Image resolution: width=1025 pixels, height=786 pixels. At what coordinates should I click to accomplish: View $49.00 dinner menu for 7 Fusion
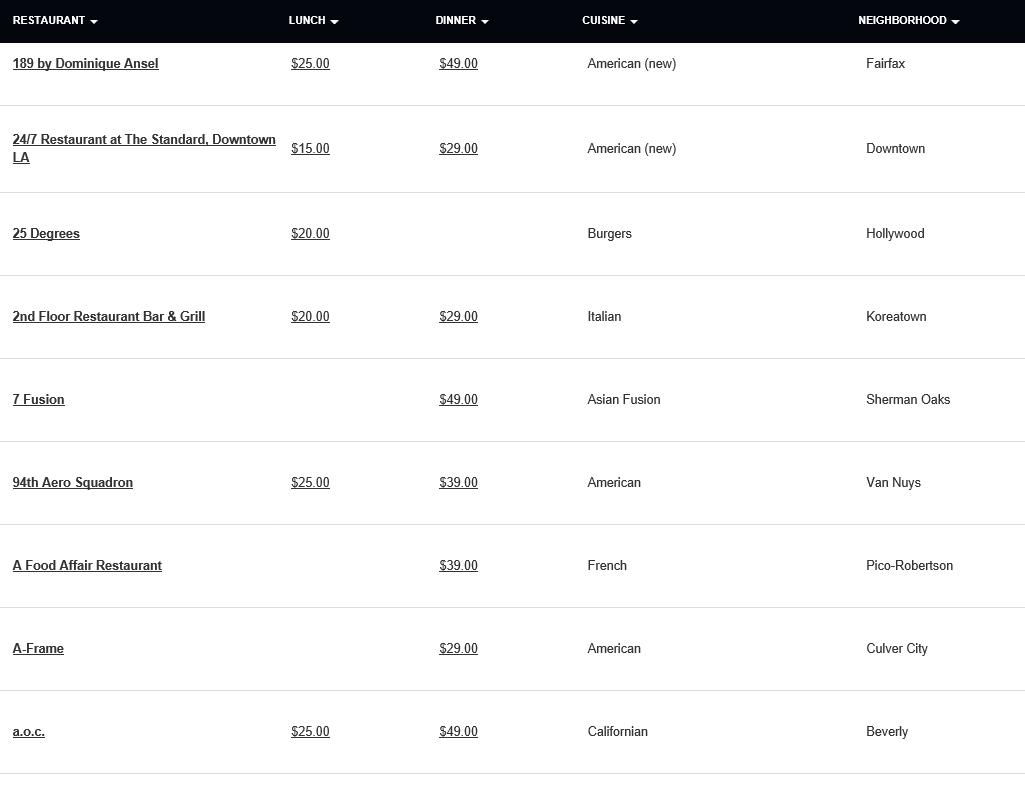[458, 399]
